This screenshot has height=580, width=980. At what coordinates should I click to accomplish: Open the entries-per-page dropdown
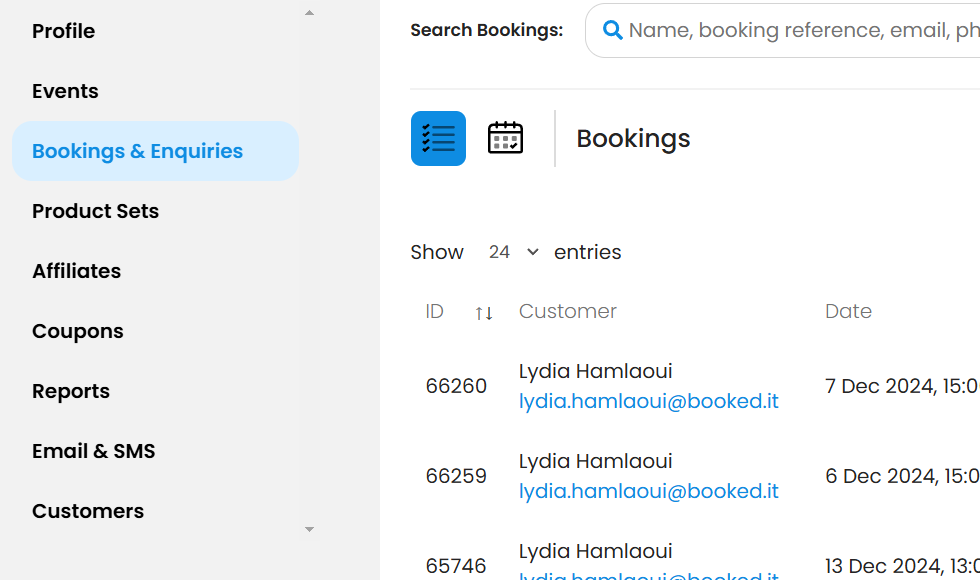513,252
